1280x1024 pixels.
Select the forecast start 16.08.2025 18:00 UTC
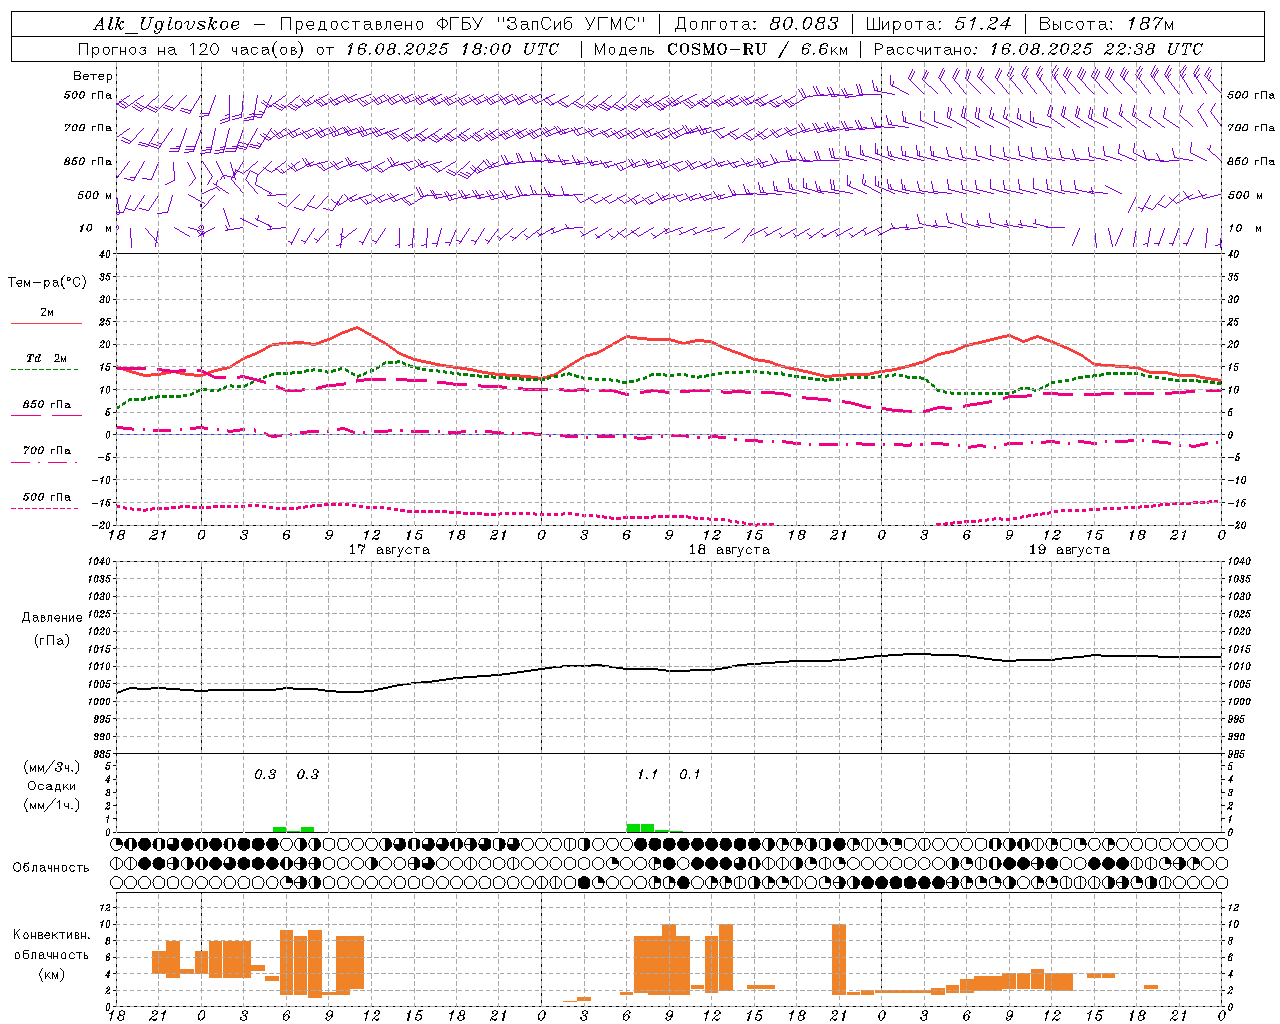point(452,49)
